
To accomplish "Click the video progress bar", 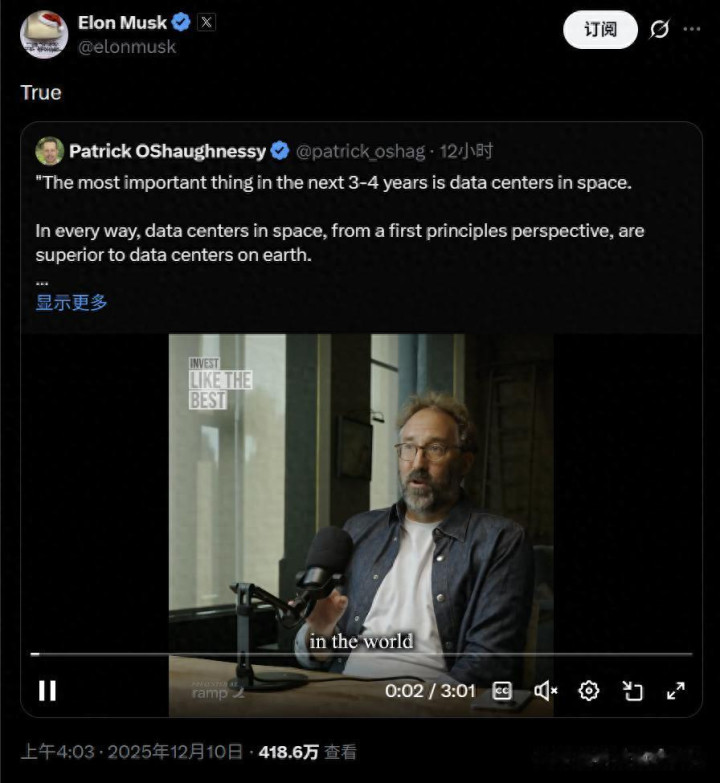I will coord(360,654).
